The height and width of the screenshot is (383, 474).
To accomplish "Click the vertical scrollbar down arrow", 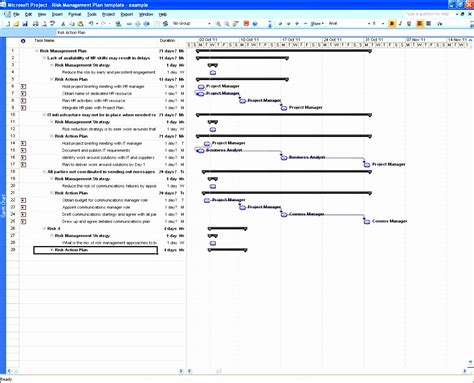I will (470, 362).
